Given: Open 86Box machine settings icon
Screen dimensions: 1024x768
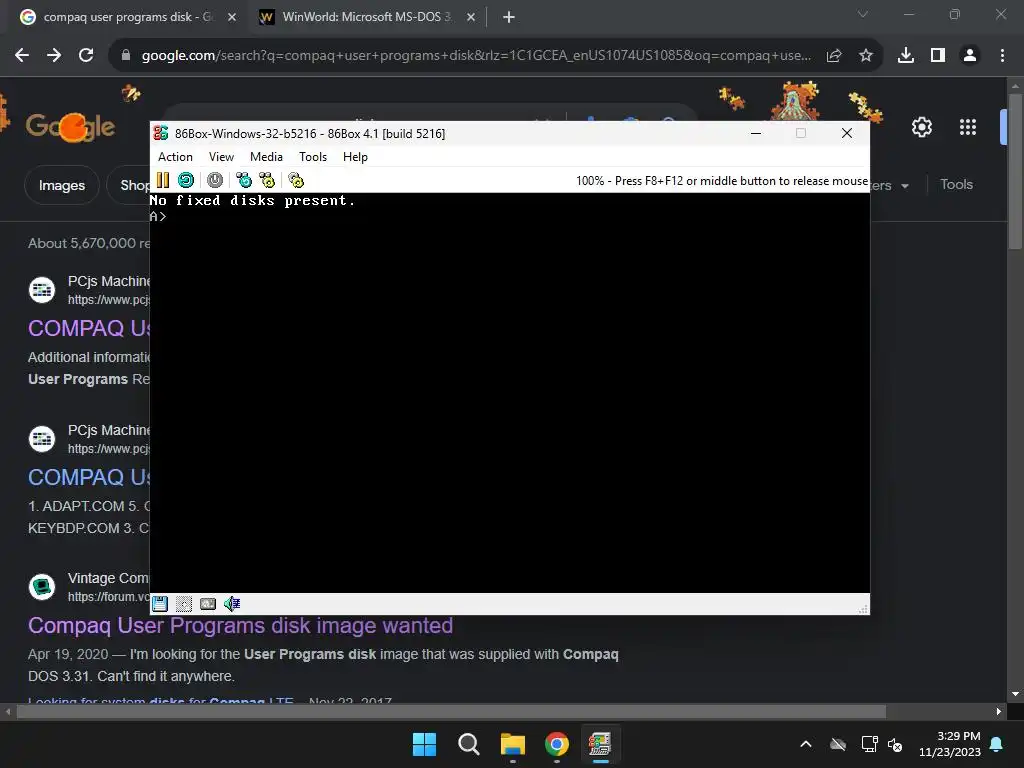Looking at the screenshot, I should click(296, 180).
